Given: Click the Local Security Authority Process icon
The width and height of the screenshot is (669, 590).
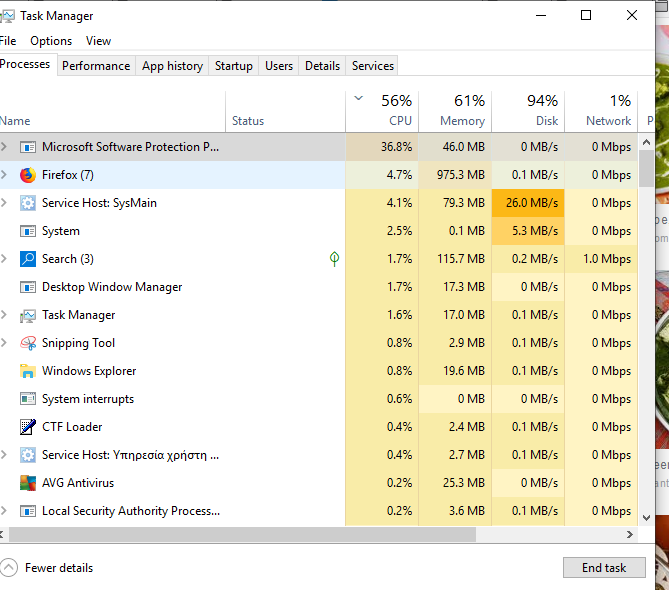Looking at the screenshot, I should coord(28,511).
